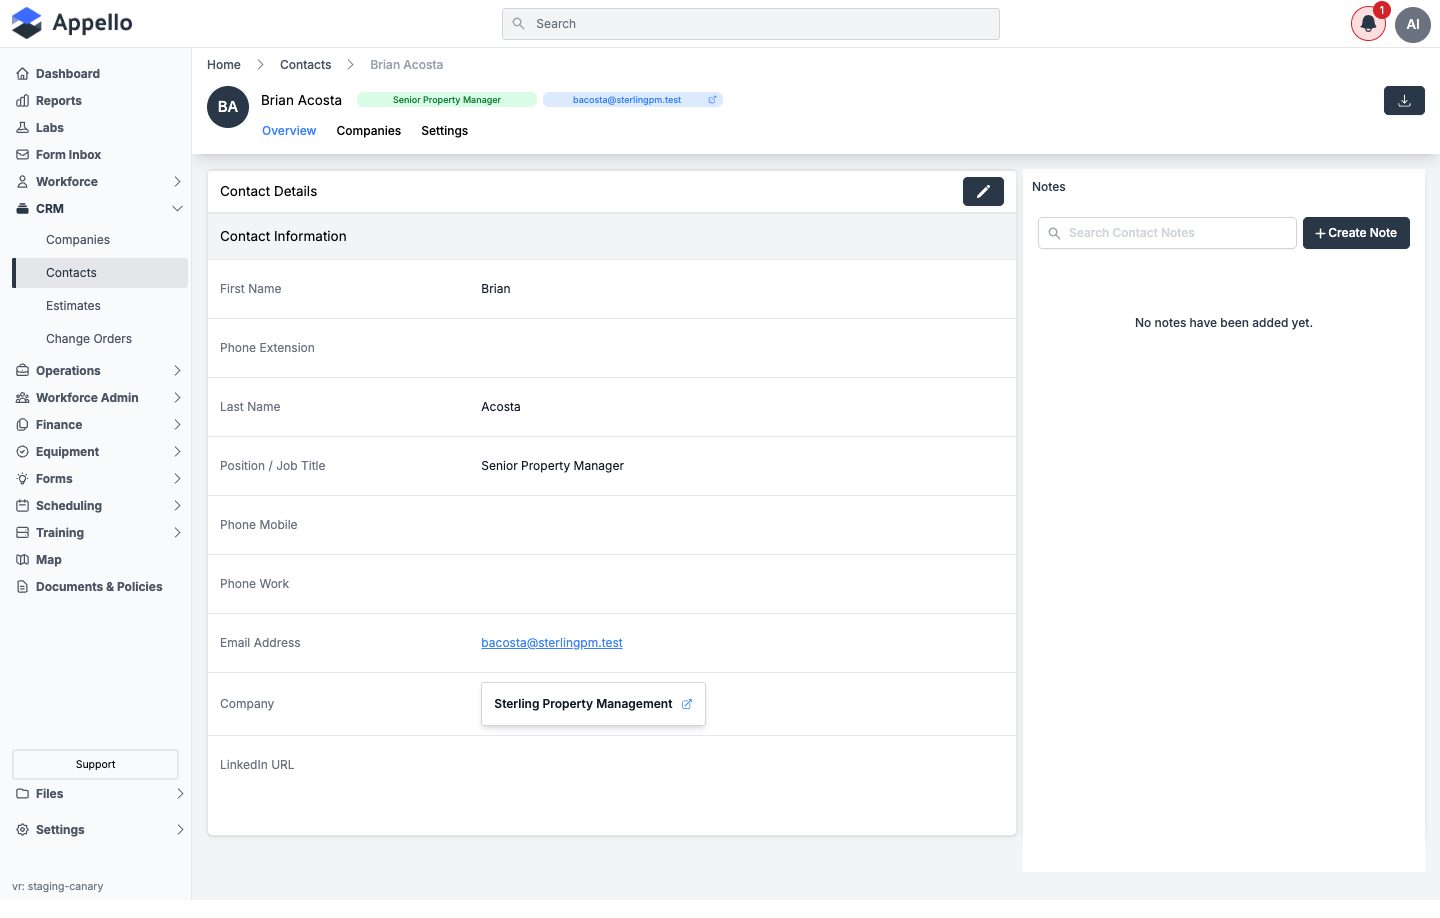Expand the Finance chevron
1440x918 pixels.
177,425
